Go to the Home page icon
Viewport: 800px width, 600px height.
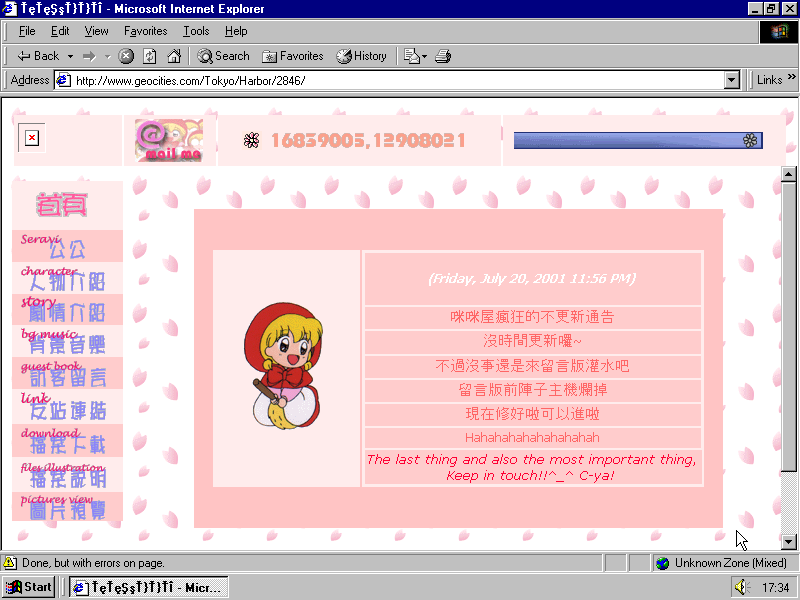174,56
